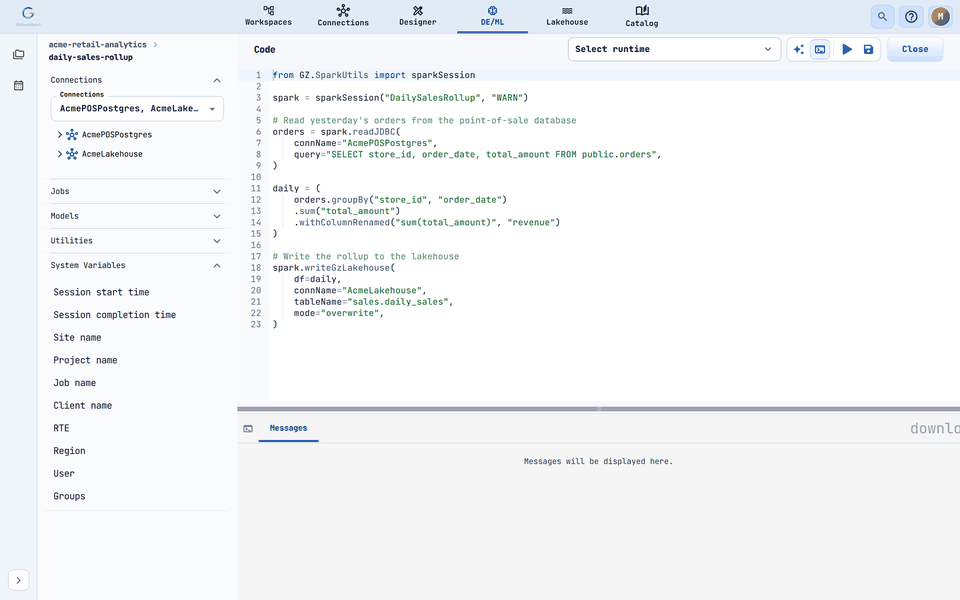
Task: Insert the RTE system variable
Action: (61, 428)
